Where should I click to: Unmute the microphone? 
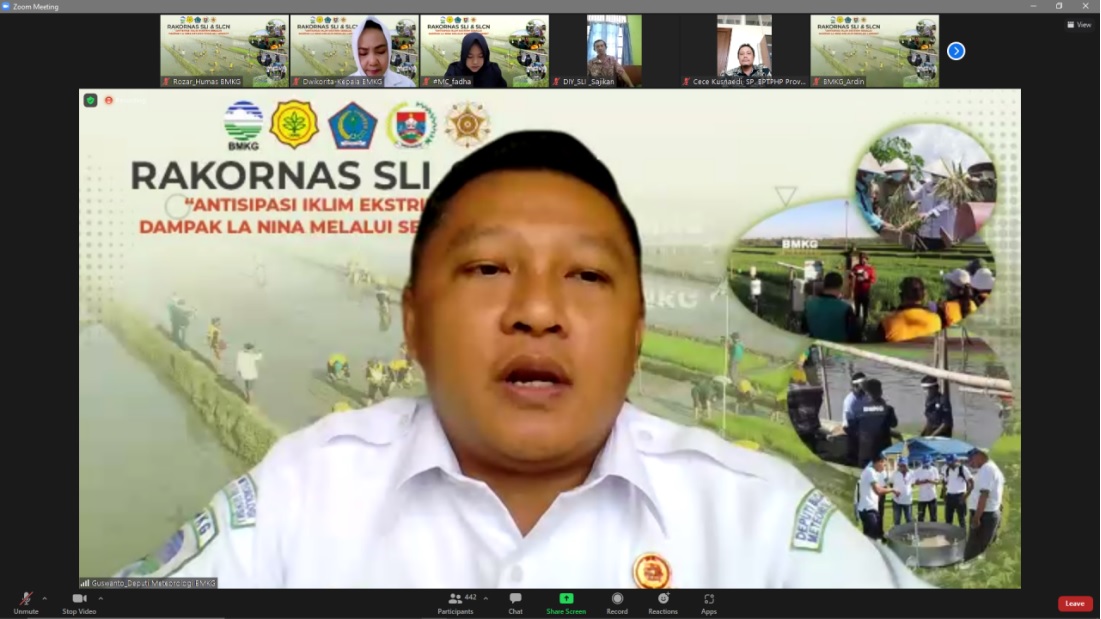26,603
